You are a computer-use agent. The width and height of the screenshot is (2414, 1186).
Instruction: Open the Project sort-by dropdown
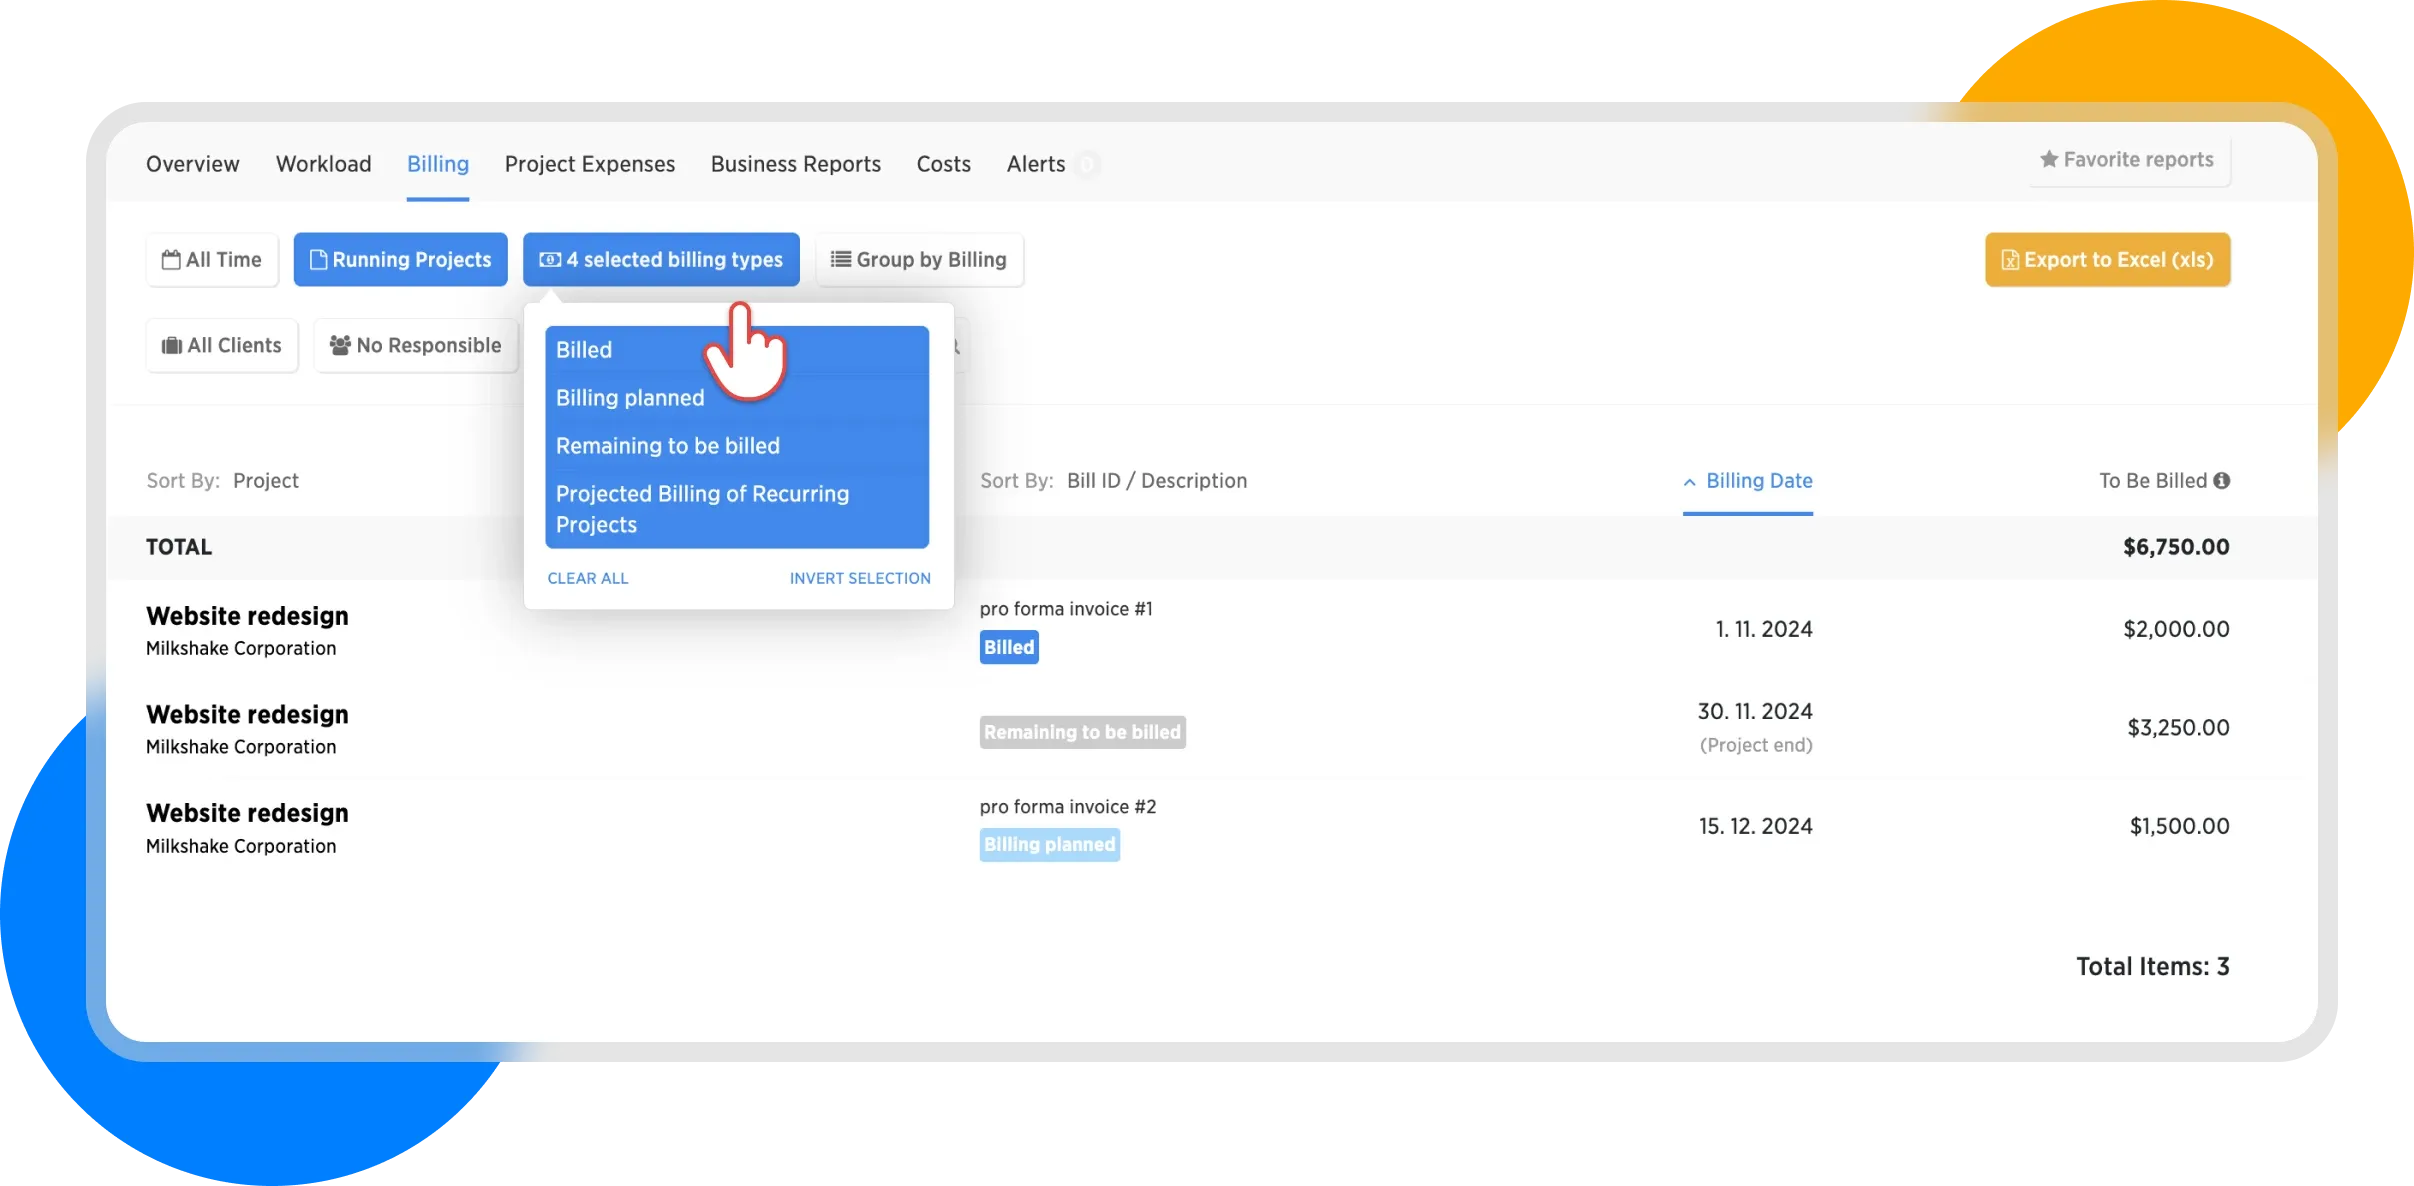pos(266,481)
